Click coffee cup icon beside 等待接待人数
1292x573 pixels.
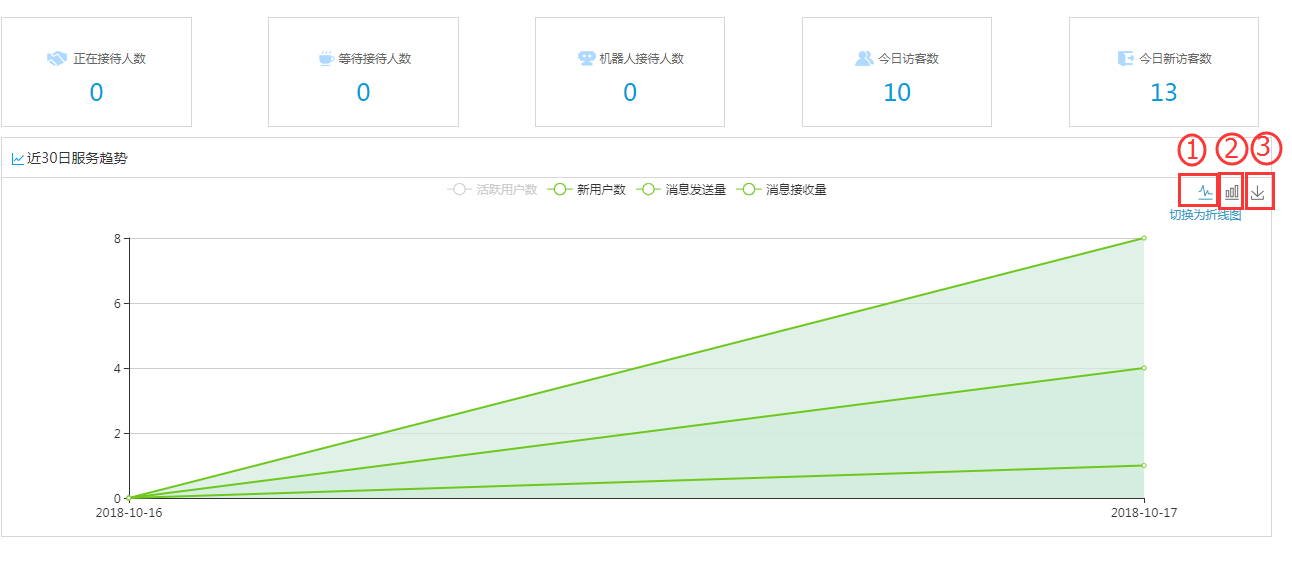[326, 59]
